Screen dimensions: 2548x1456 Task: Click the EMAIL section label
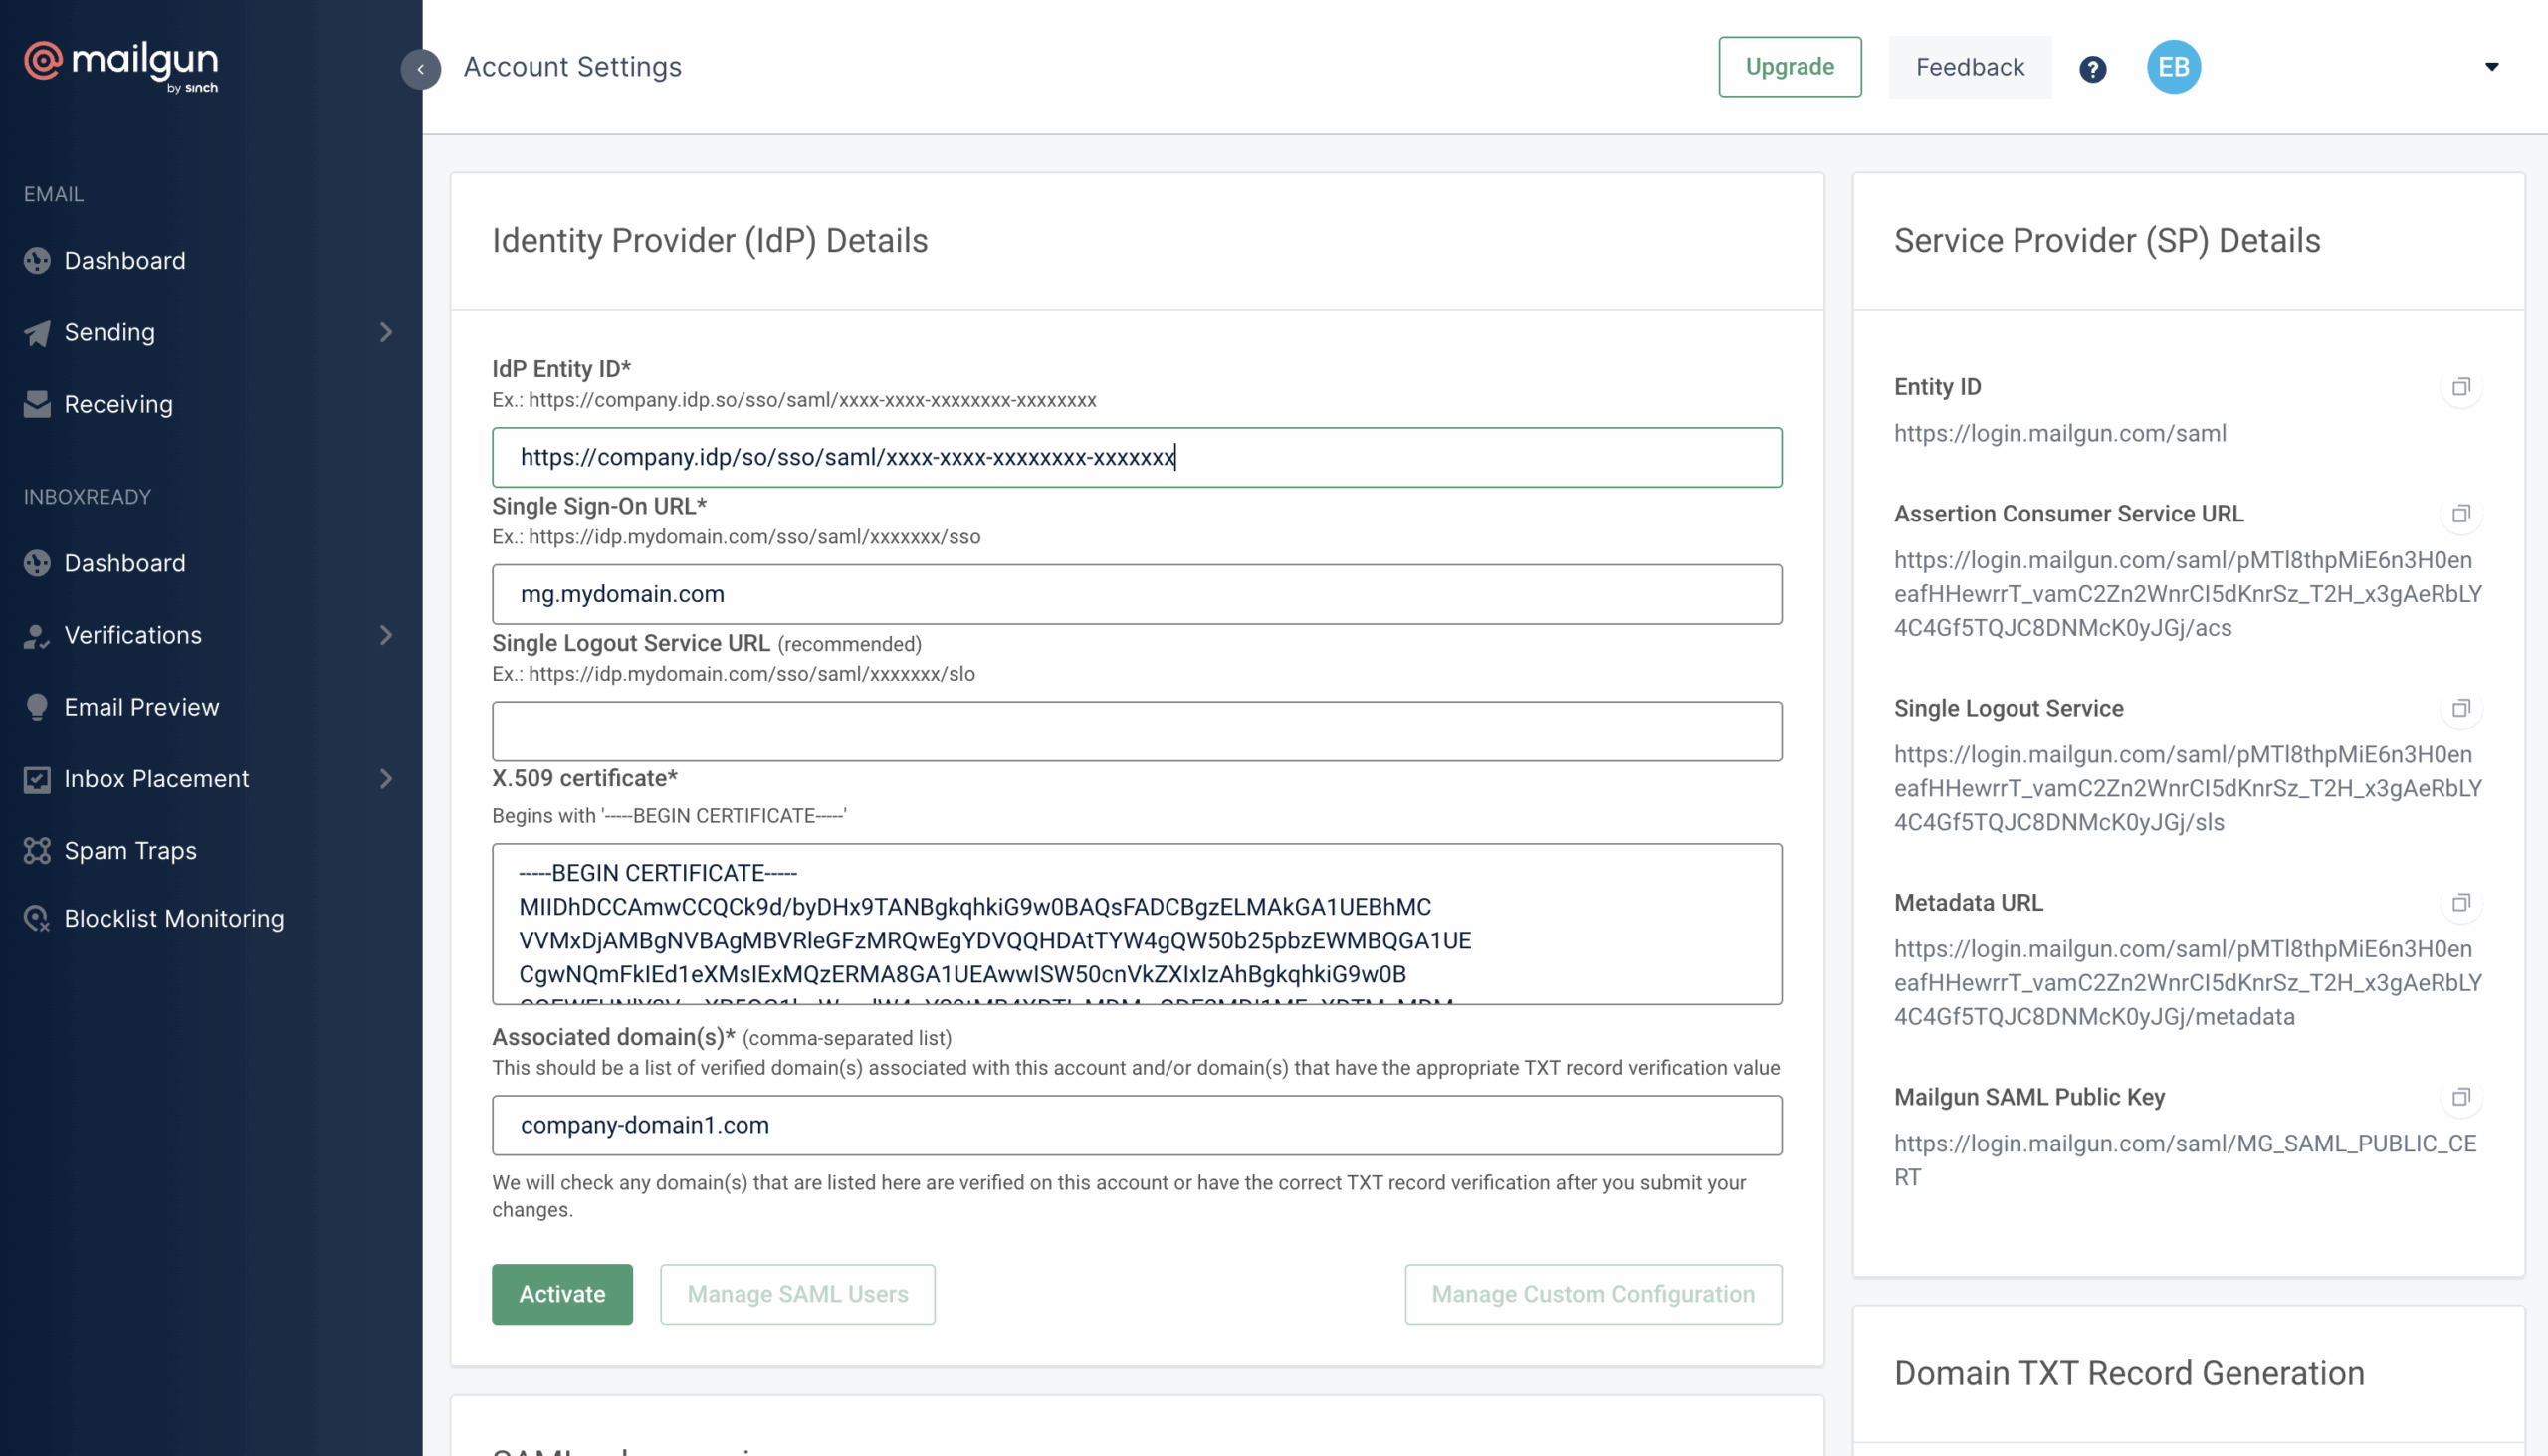(x=54, y=194)
